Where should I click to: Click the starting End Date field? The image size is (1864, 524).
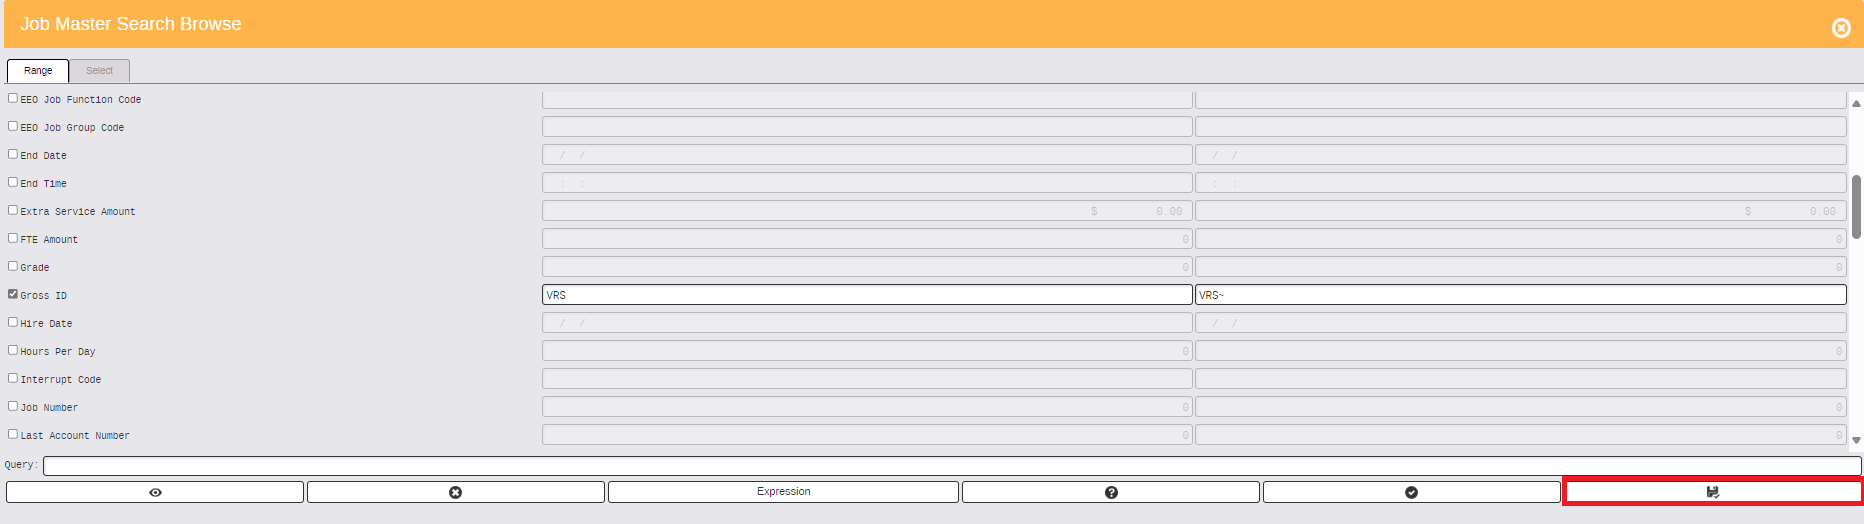867,155
